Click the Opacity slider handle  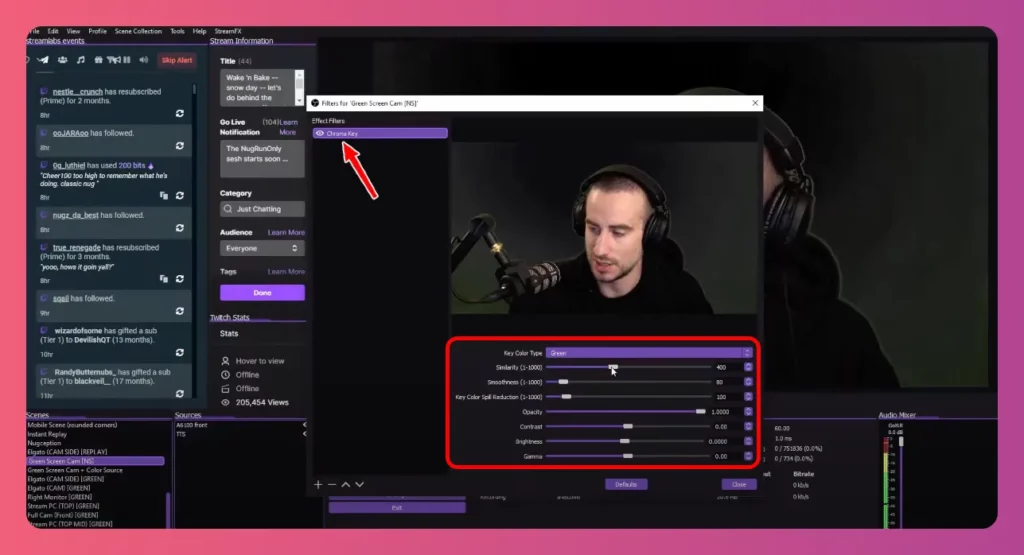point(700,411)
